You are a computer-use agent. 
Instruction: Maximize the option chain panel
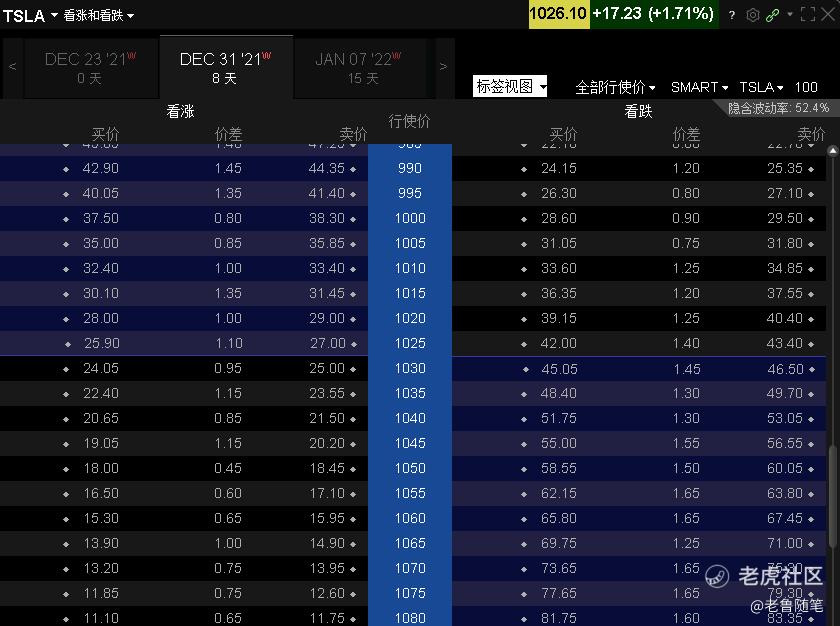click(808, 14)
